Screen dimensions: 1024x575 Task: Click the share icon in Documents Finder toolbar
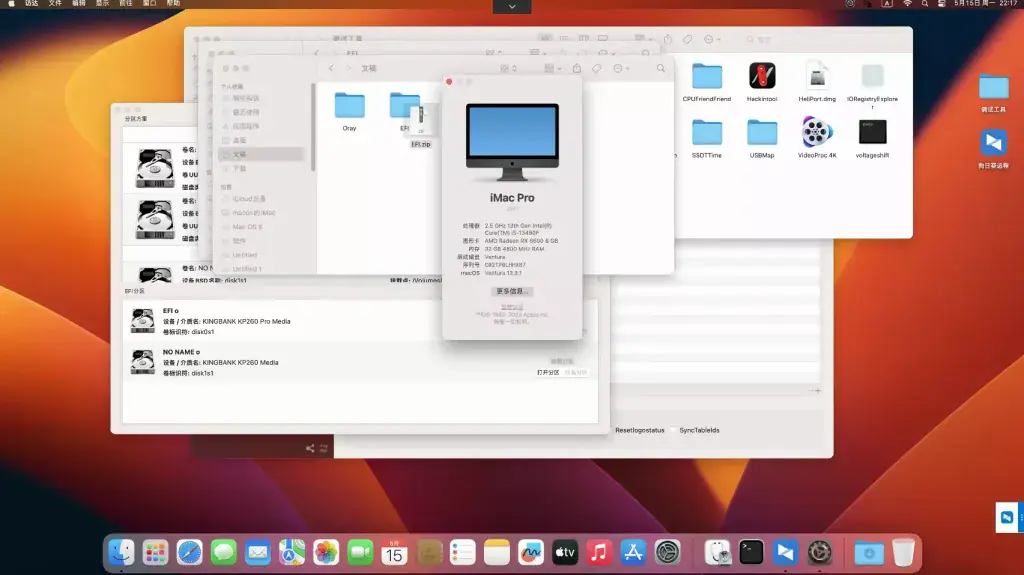(577, 68)
